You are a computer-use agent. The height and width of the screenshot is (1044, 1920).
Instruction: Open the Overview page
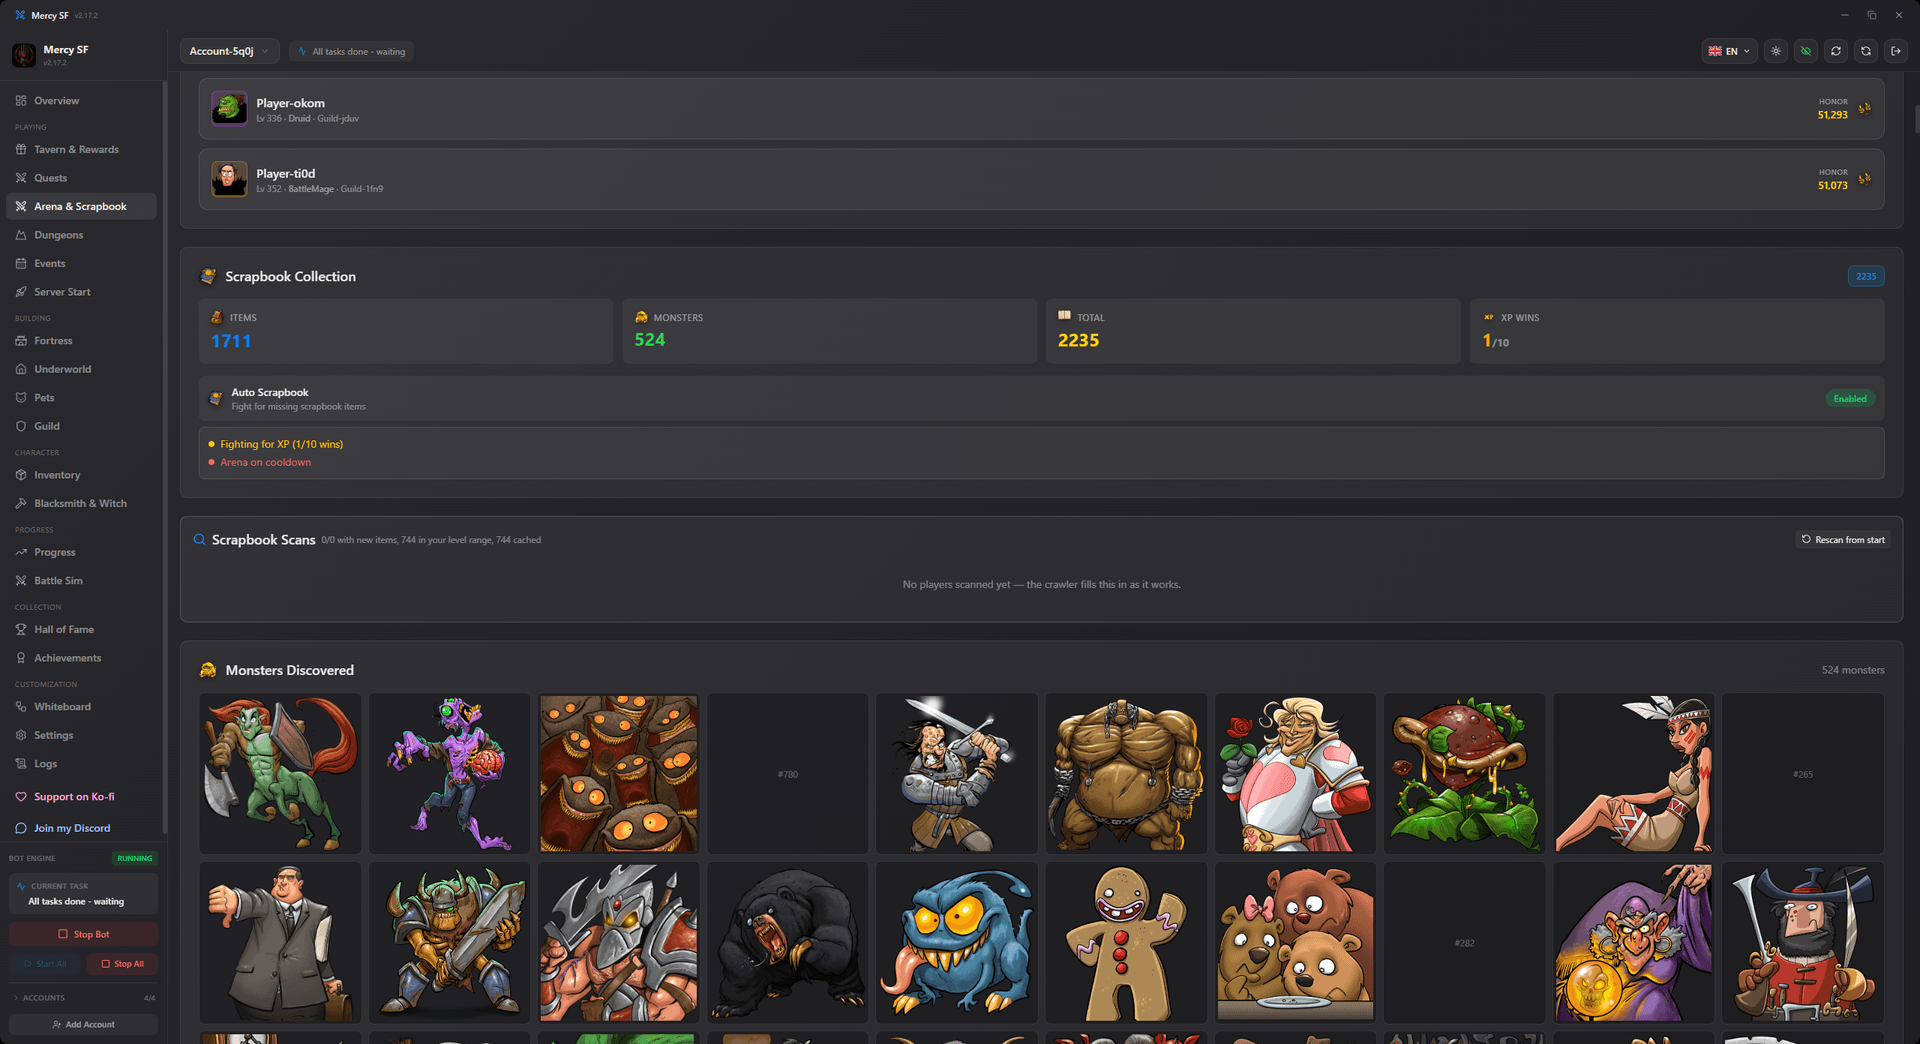(x=81, y=101)
